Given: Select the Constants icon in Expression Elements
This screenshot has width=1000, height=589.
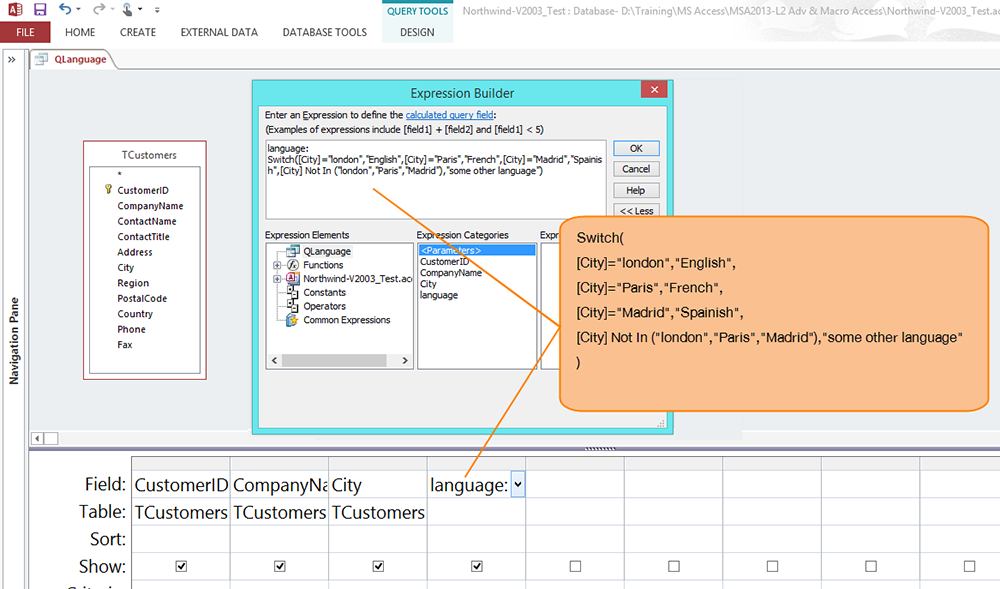Looking at the screenshot, I should pos(293,292).
